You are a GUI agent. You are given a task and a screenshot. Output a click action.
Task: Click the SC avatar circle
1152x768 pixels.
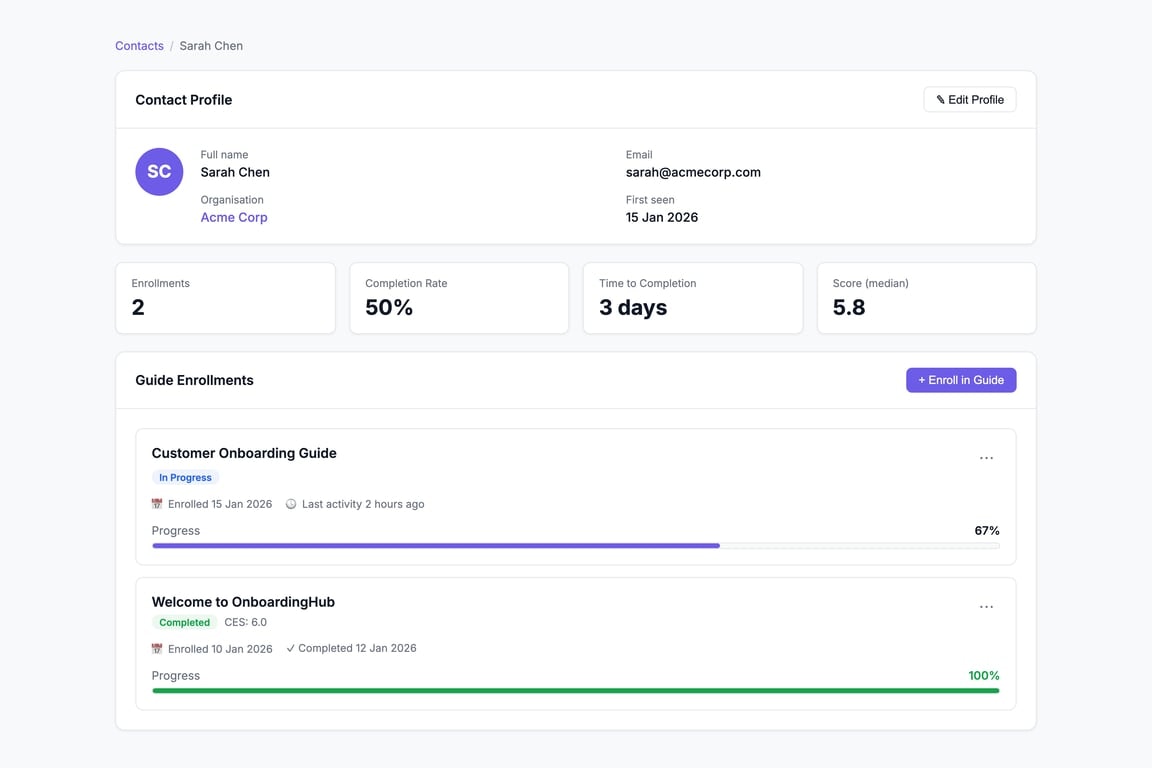[x=159, y=171]
